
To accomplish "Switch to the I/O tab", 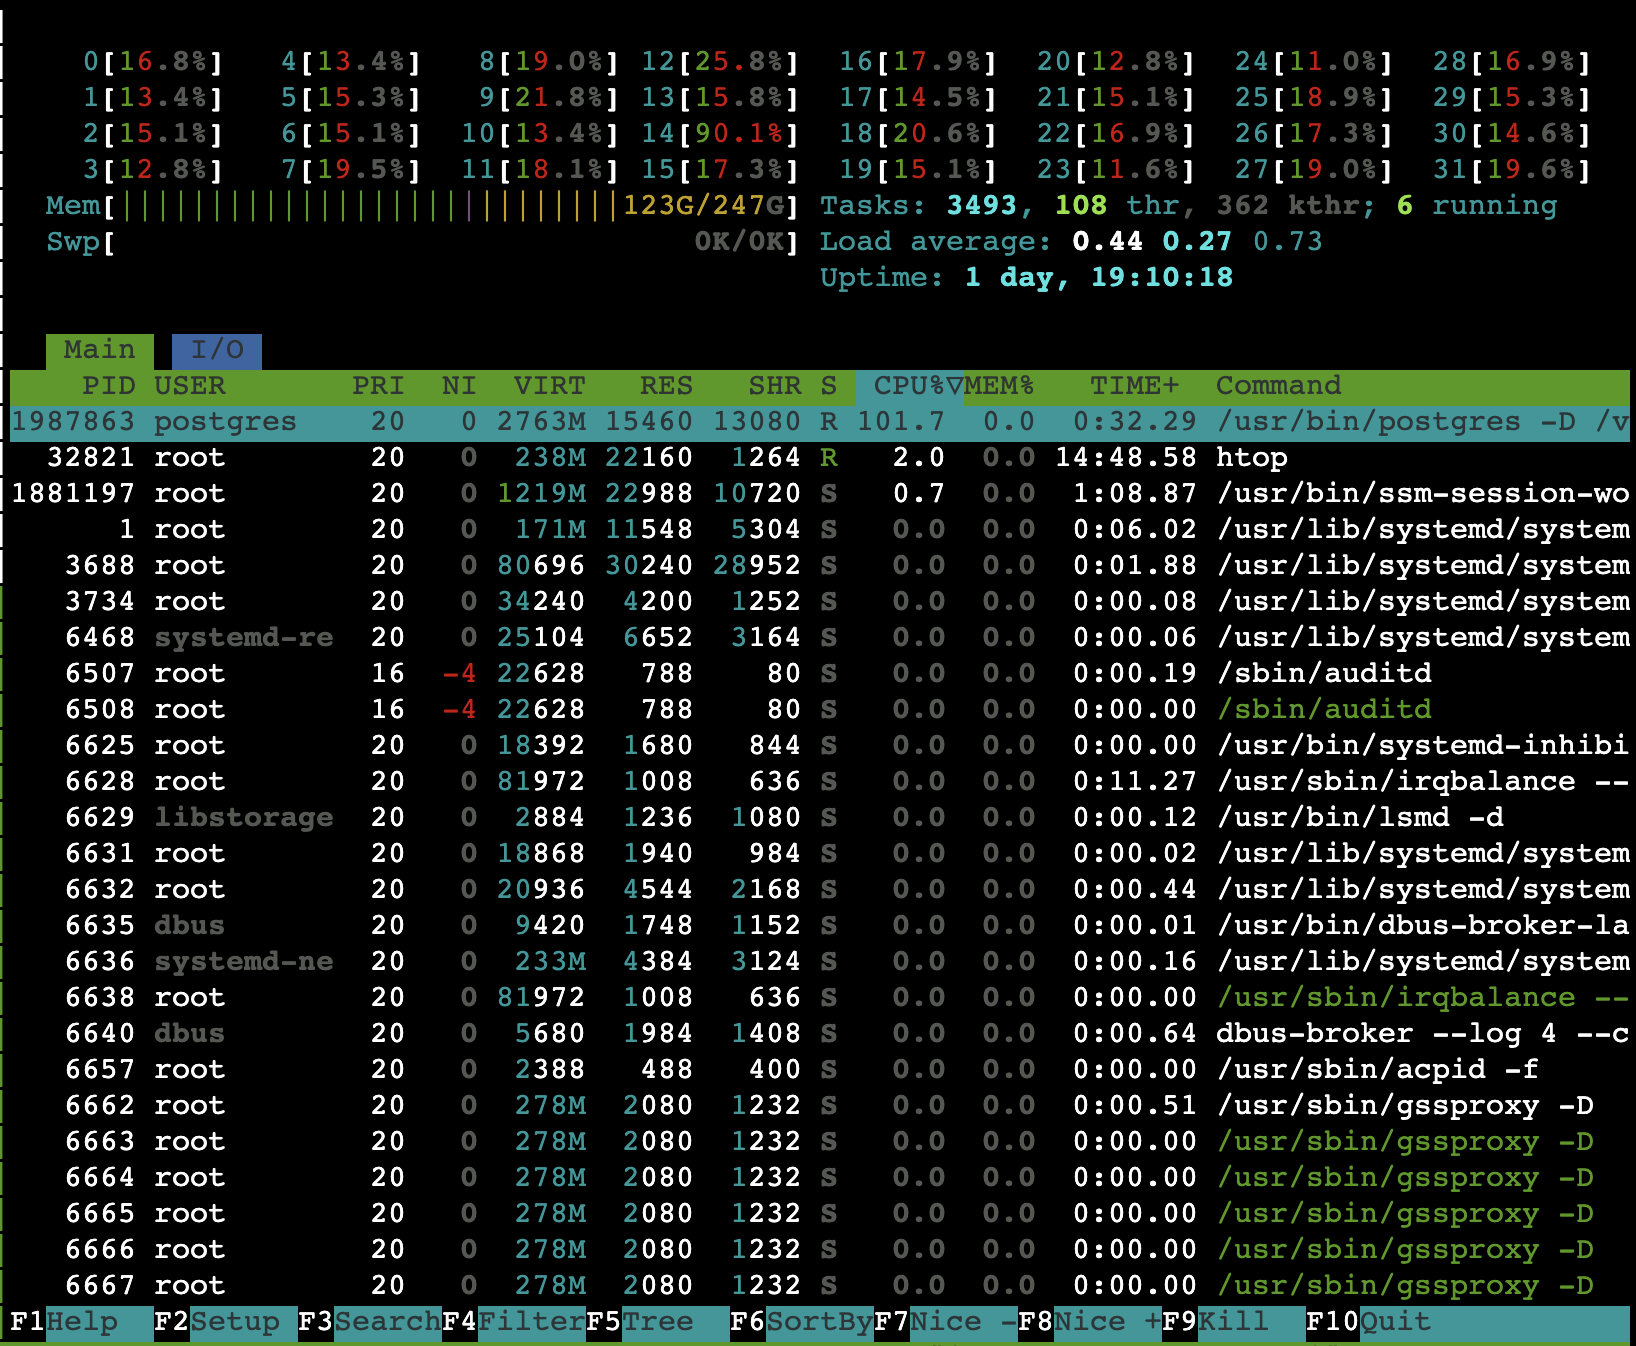I will point(217,350).
